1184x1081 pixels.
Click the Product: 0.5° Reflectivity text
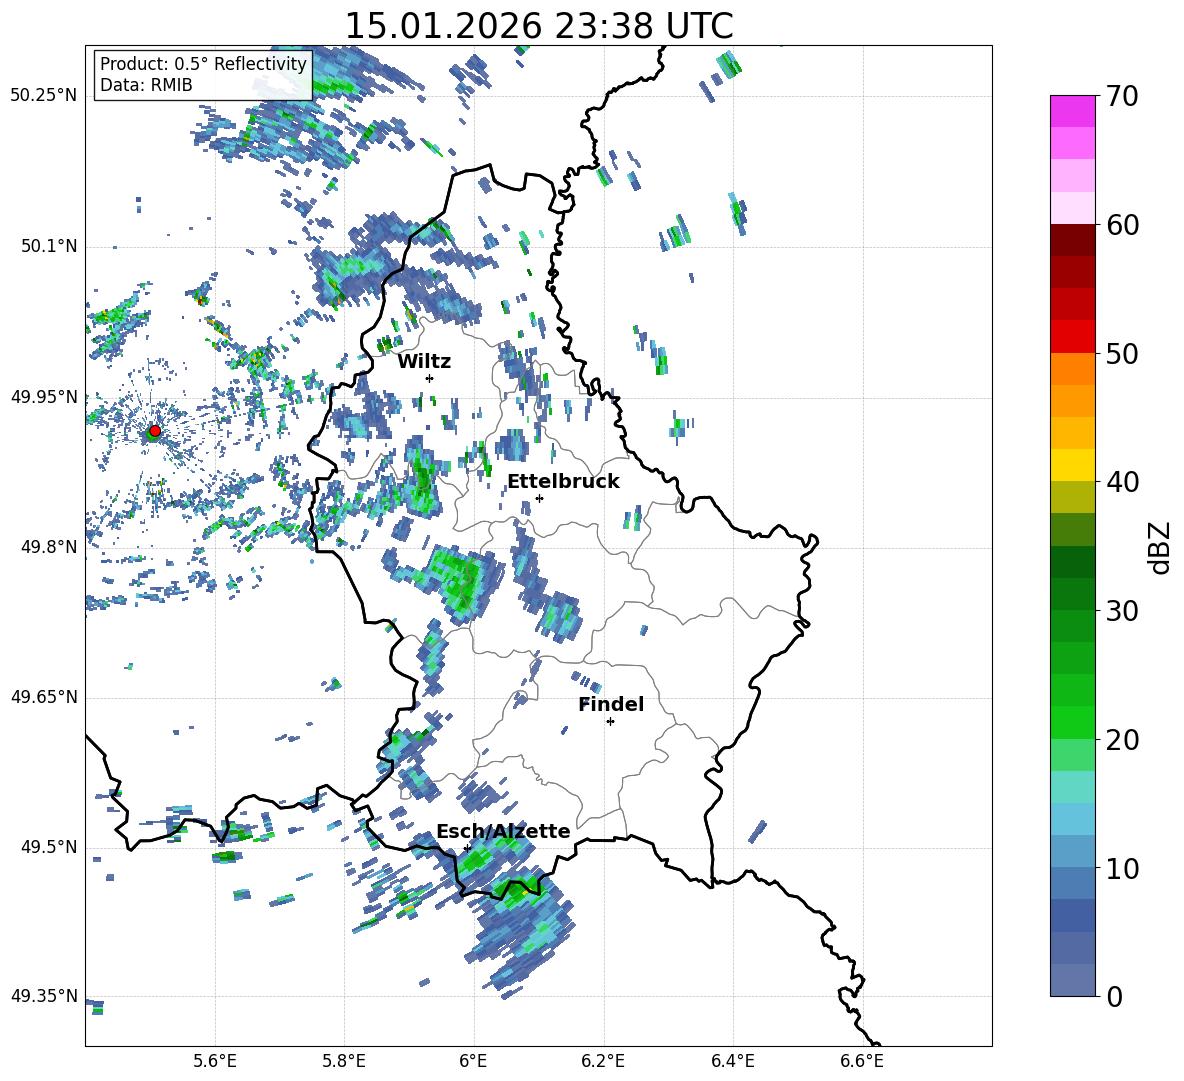[203, 63]
